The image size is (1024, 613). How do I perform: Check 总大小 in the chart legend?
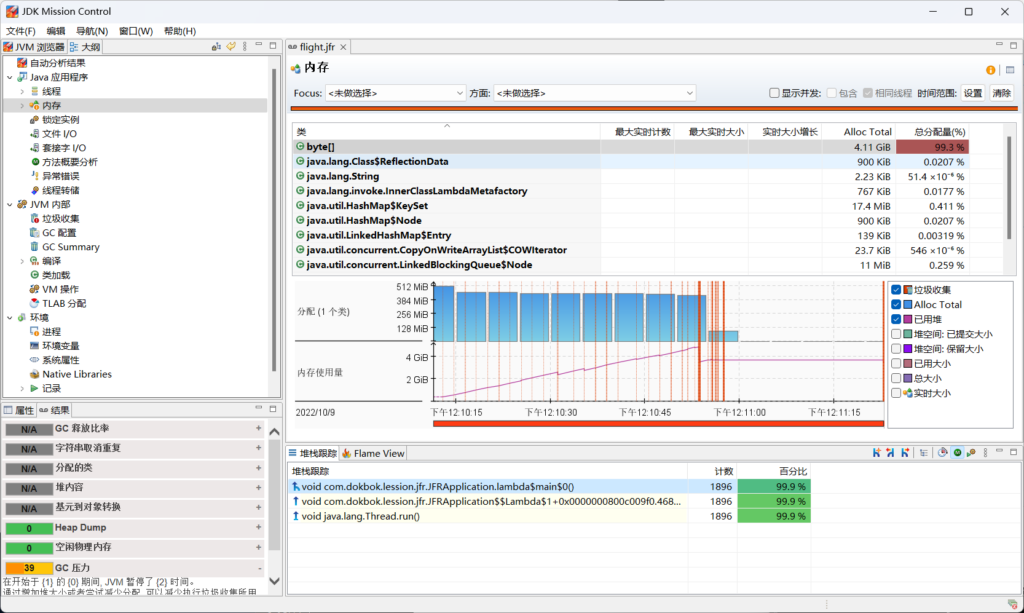tap(896, 378)
